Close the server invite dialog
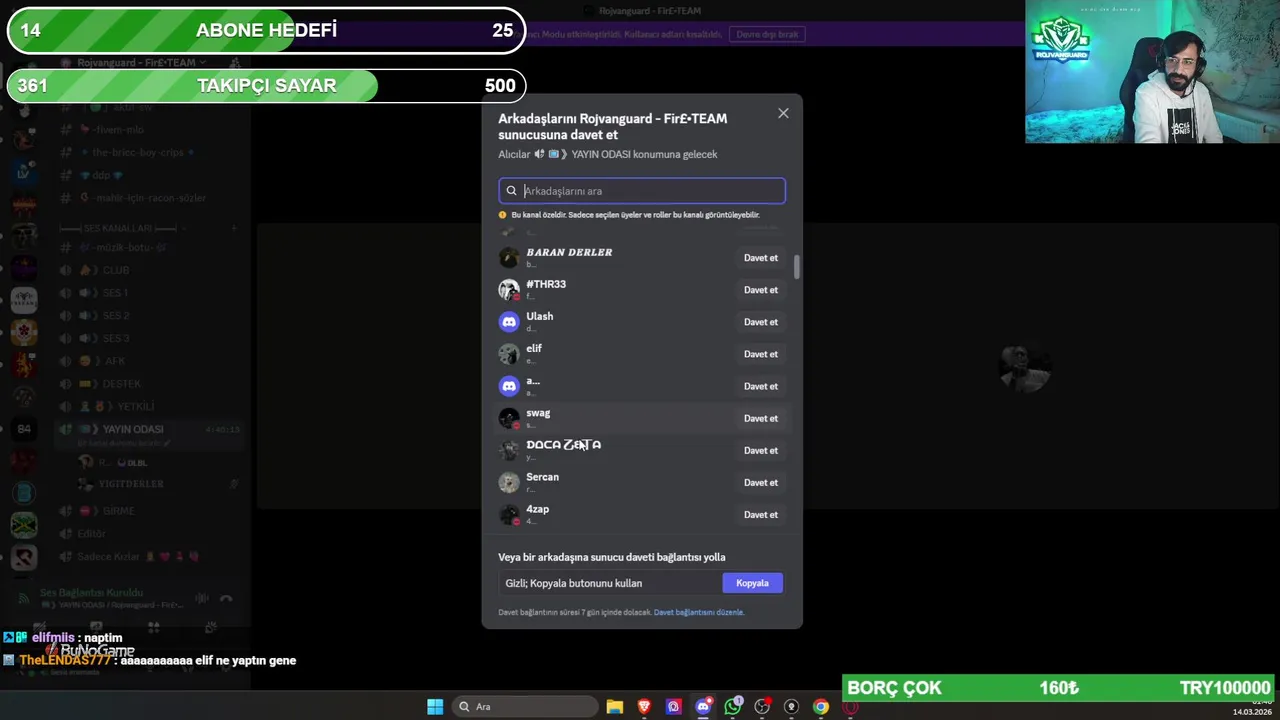1280x720 pixels. 783,113
